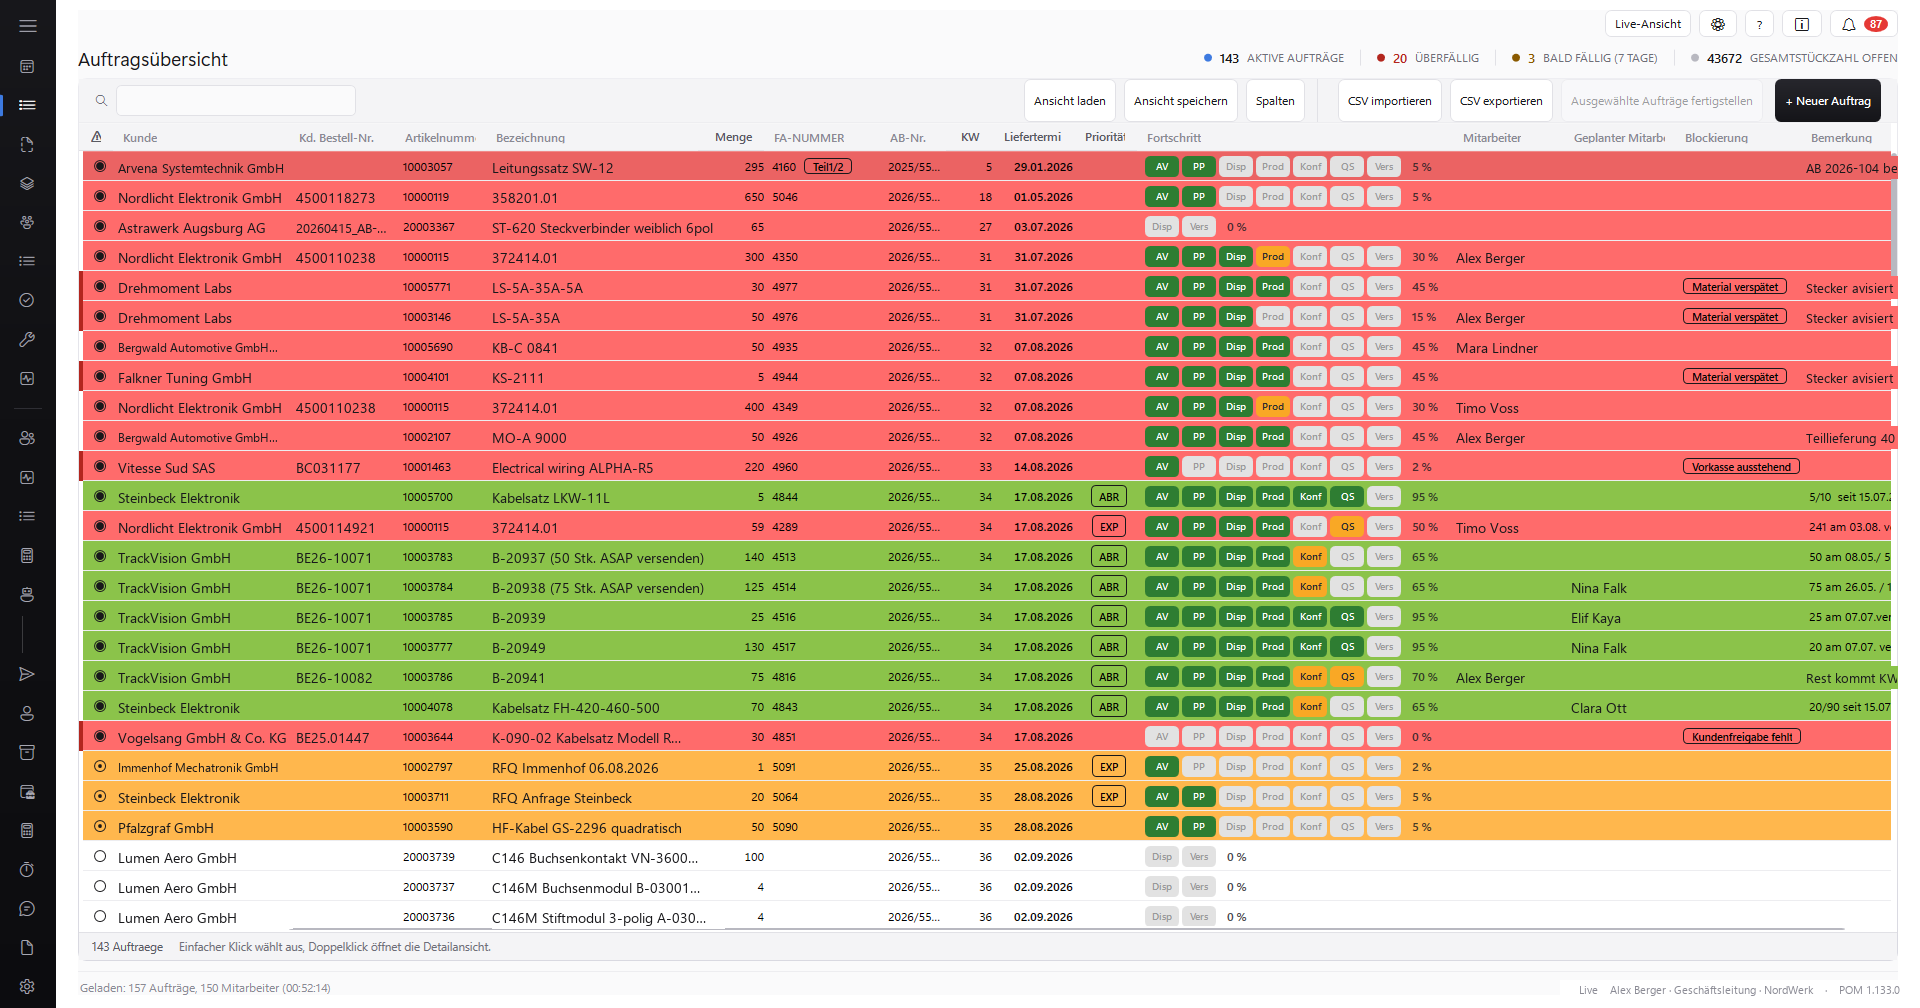The image size is (1920, 1008).
Task: Sort by the Bezeichnung column header
Action: [530, 138]
